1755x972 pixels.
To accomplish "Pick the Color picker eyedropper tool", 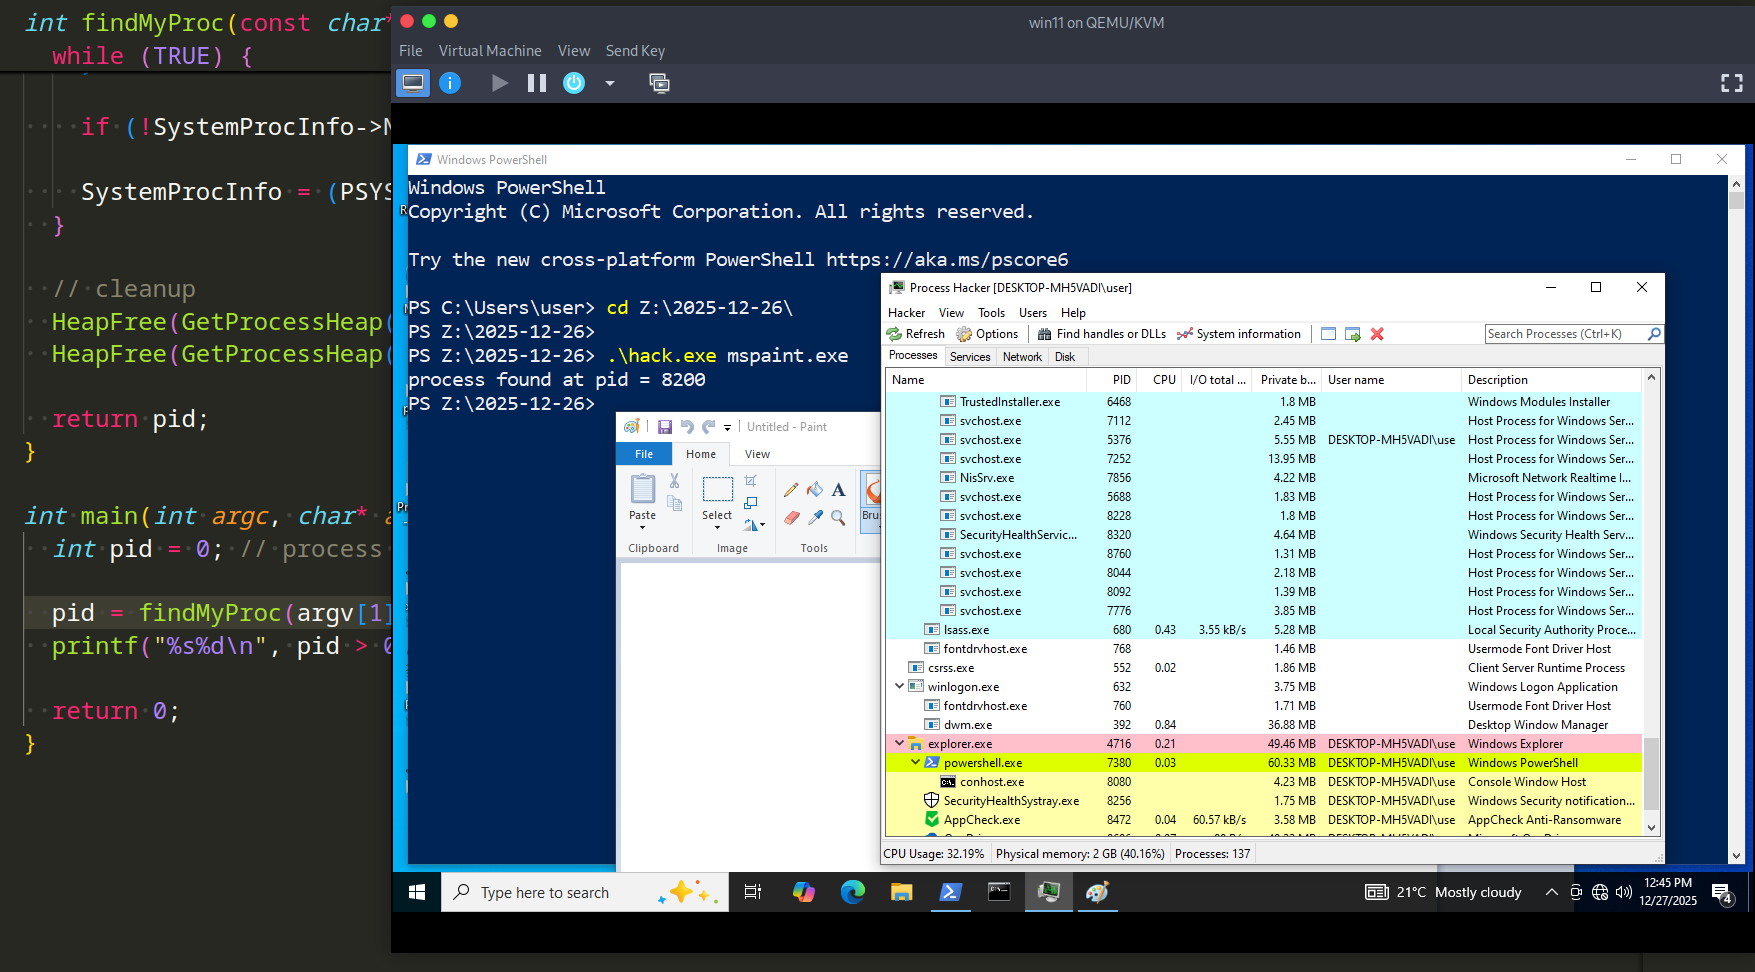I will pos(815,517).
